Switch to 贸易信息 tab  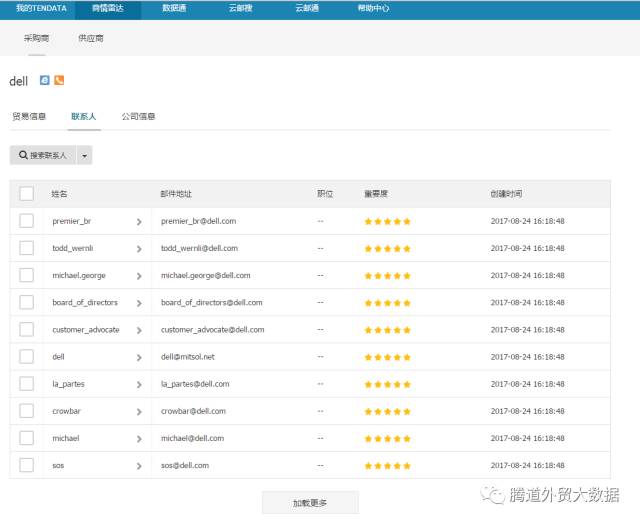tap(29, 116)
